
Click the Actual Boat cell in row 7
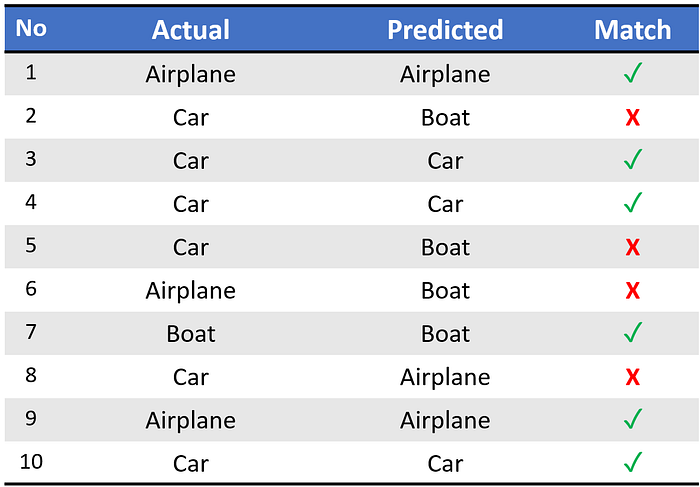[x=191, y=334]
